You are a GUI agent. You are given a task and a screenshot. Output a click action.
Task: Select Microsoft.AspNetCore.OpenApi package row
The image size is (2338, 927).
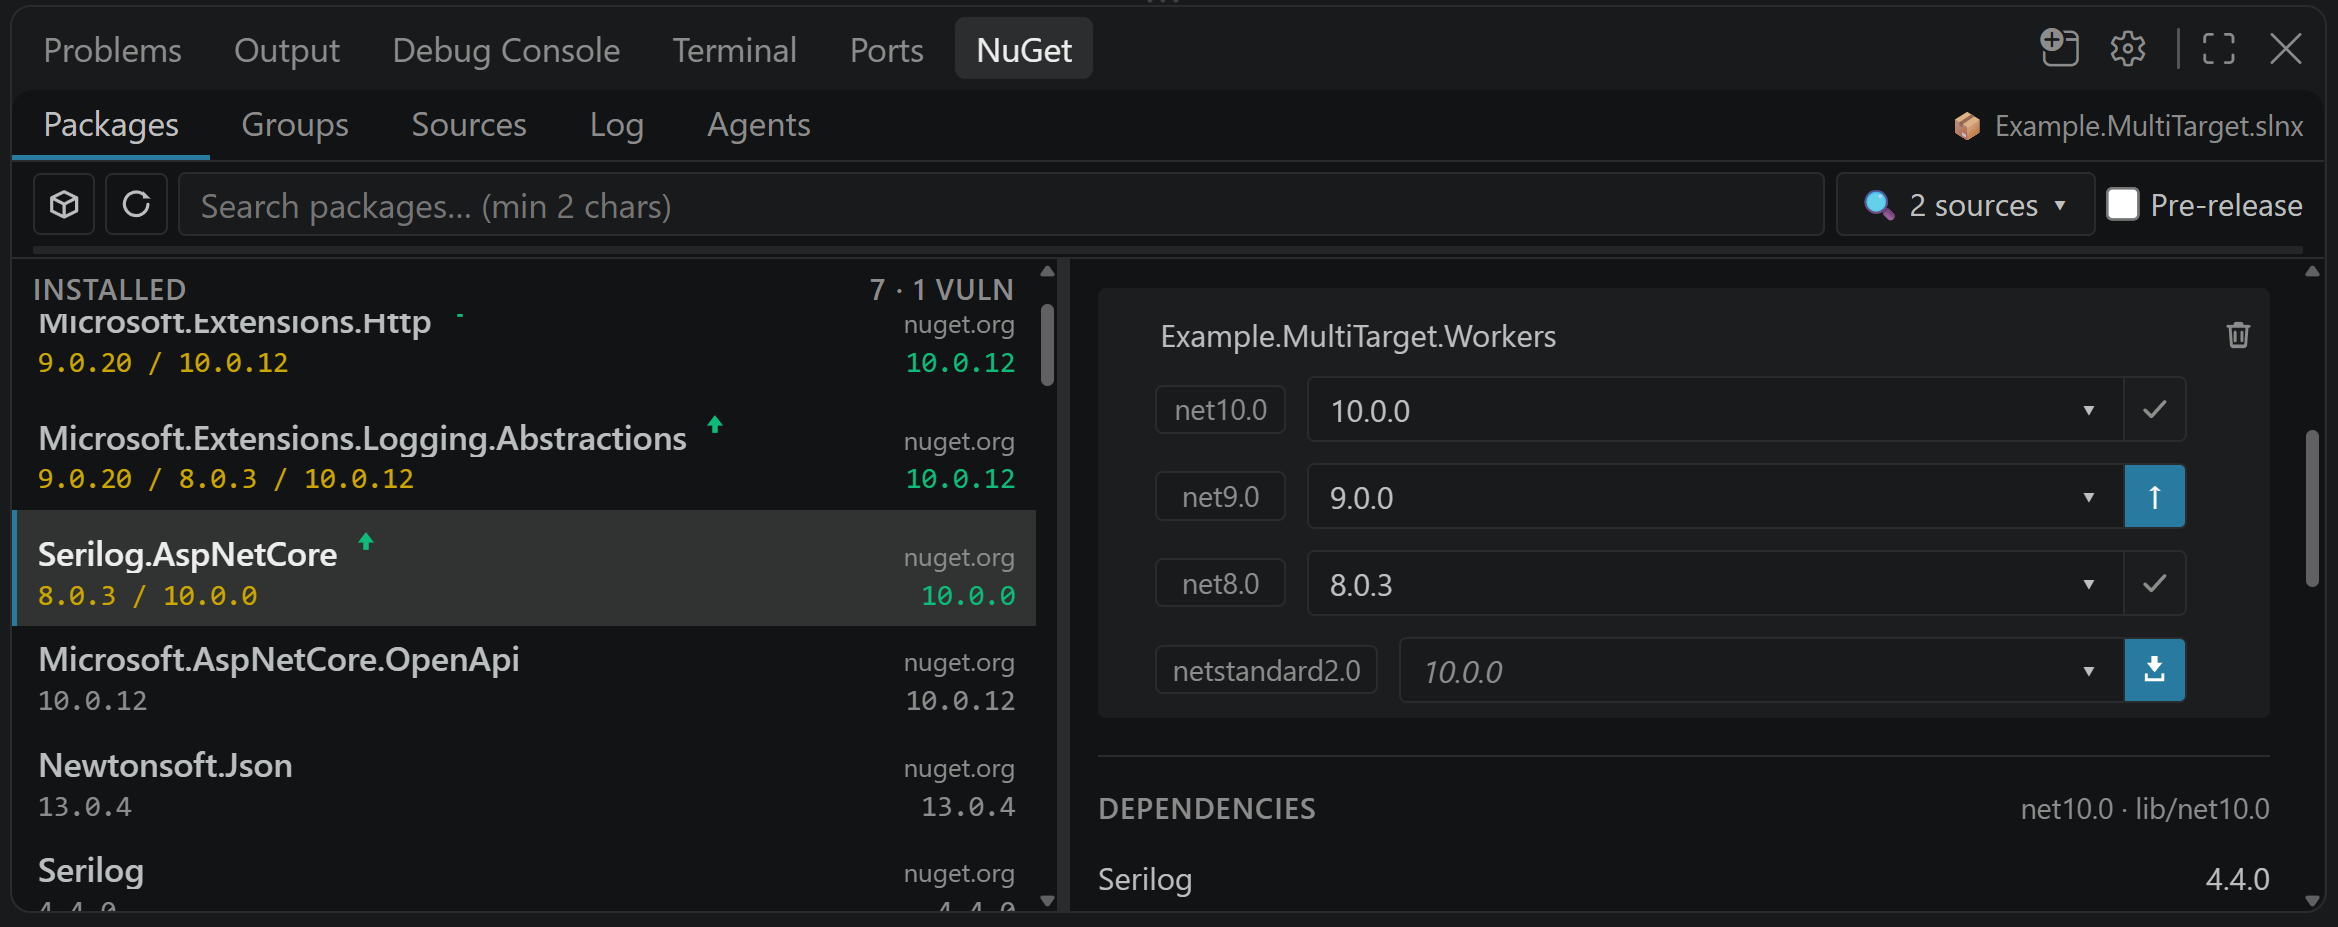[x=526, y=679]
